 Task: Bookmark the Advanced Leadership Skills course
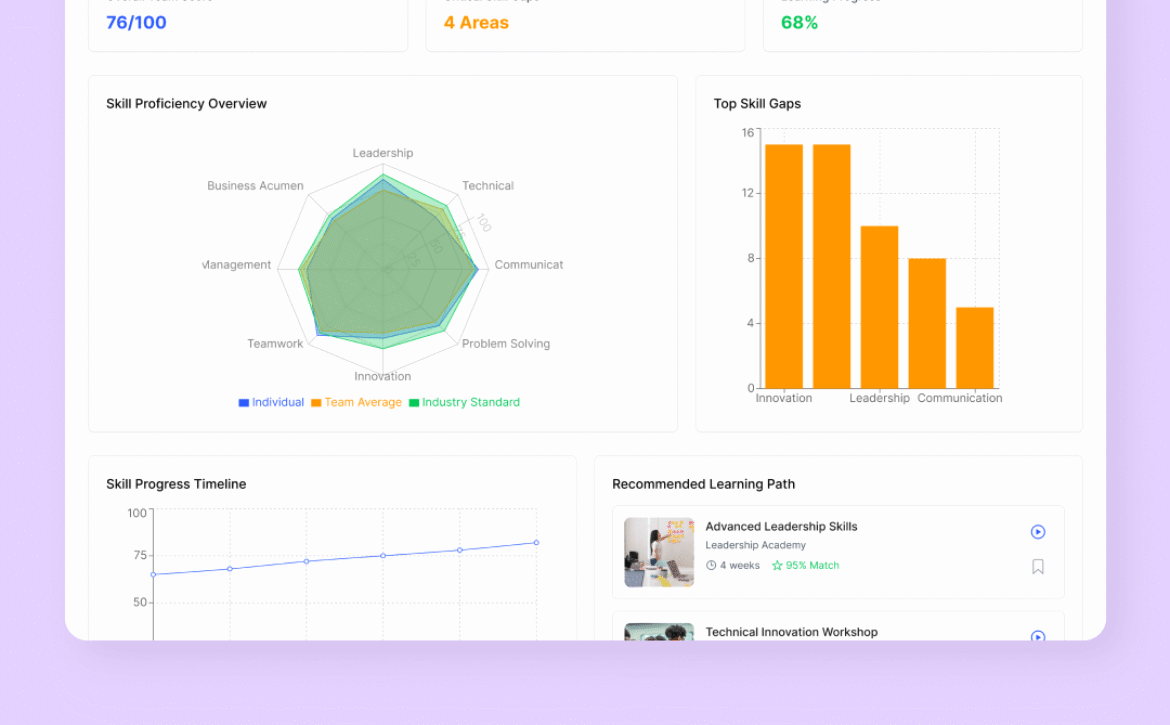1037,567
